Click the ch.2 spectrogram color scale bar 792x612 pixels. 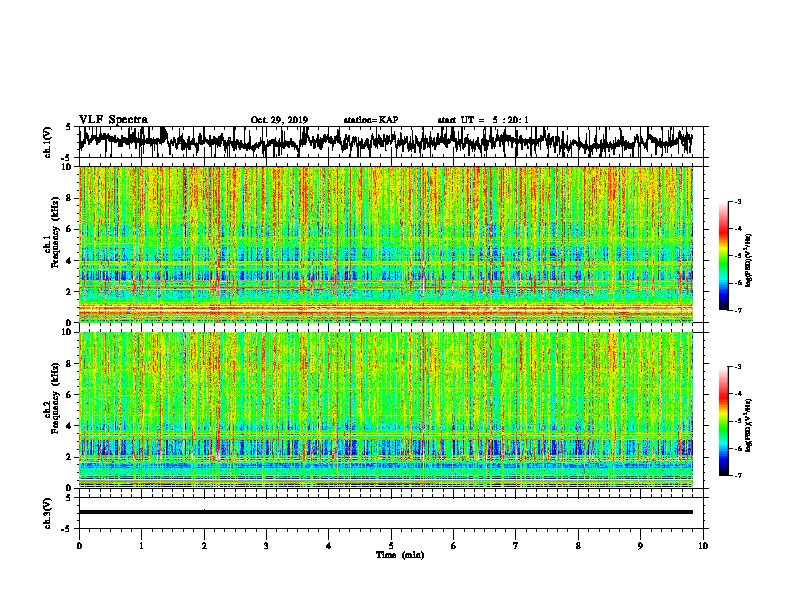(723, 421)
